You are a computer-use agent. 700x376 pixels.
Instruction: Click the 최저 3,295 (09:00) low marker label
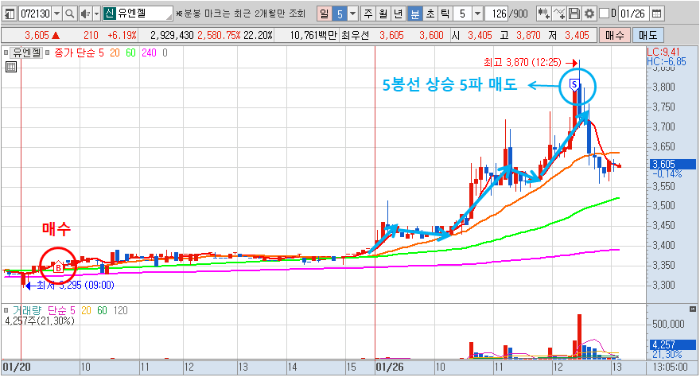[75, 285]
